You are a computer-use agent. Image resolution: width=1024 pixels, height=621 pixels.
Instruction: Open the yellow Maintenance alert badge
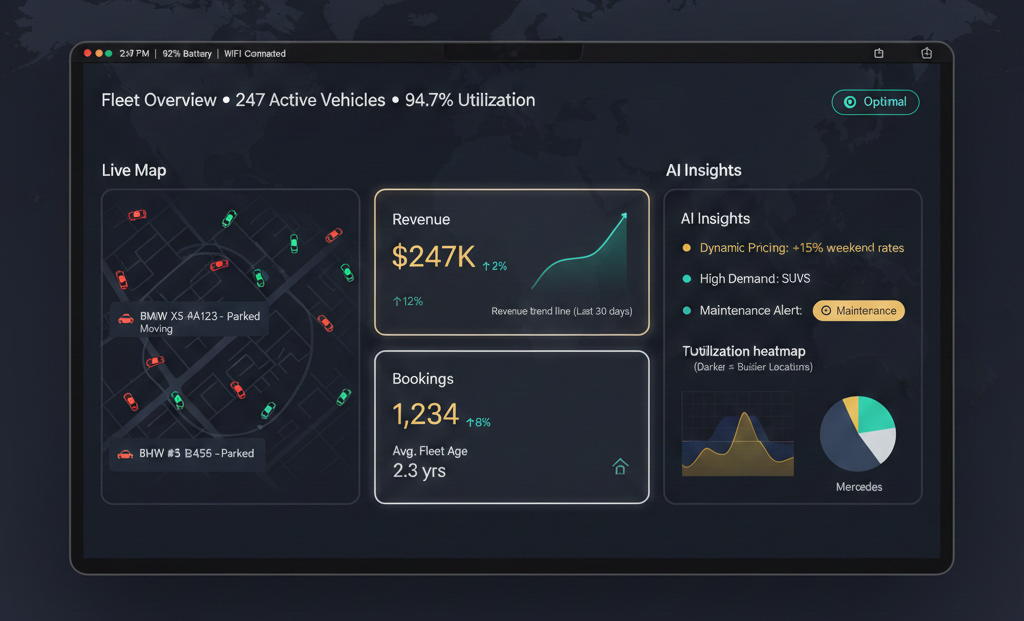click(858, 311)
